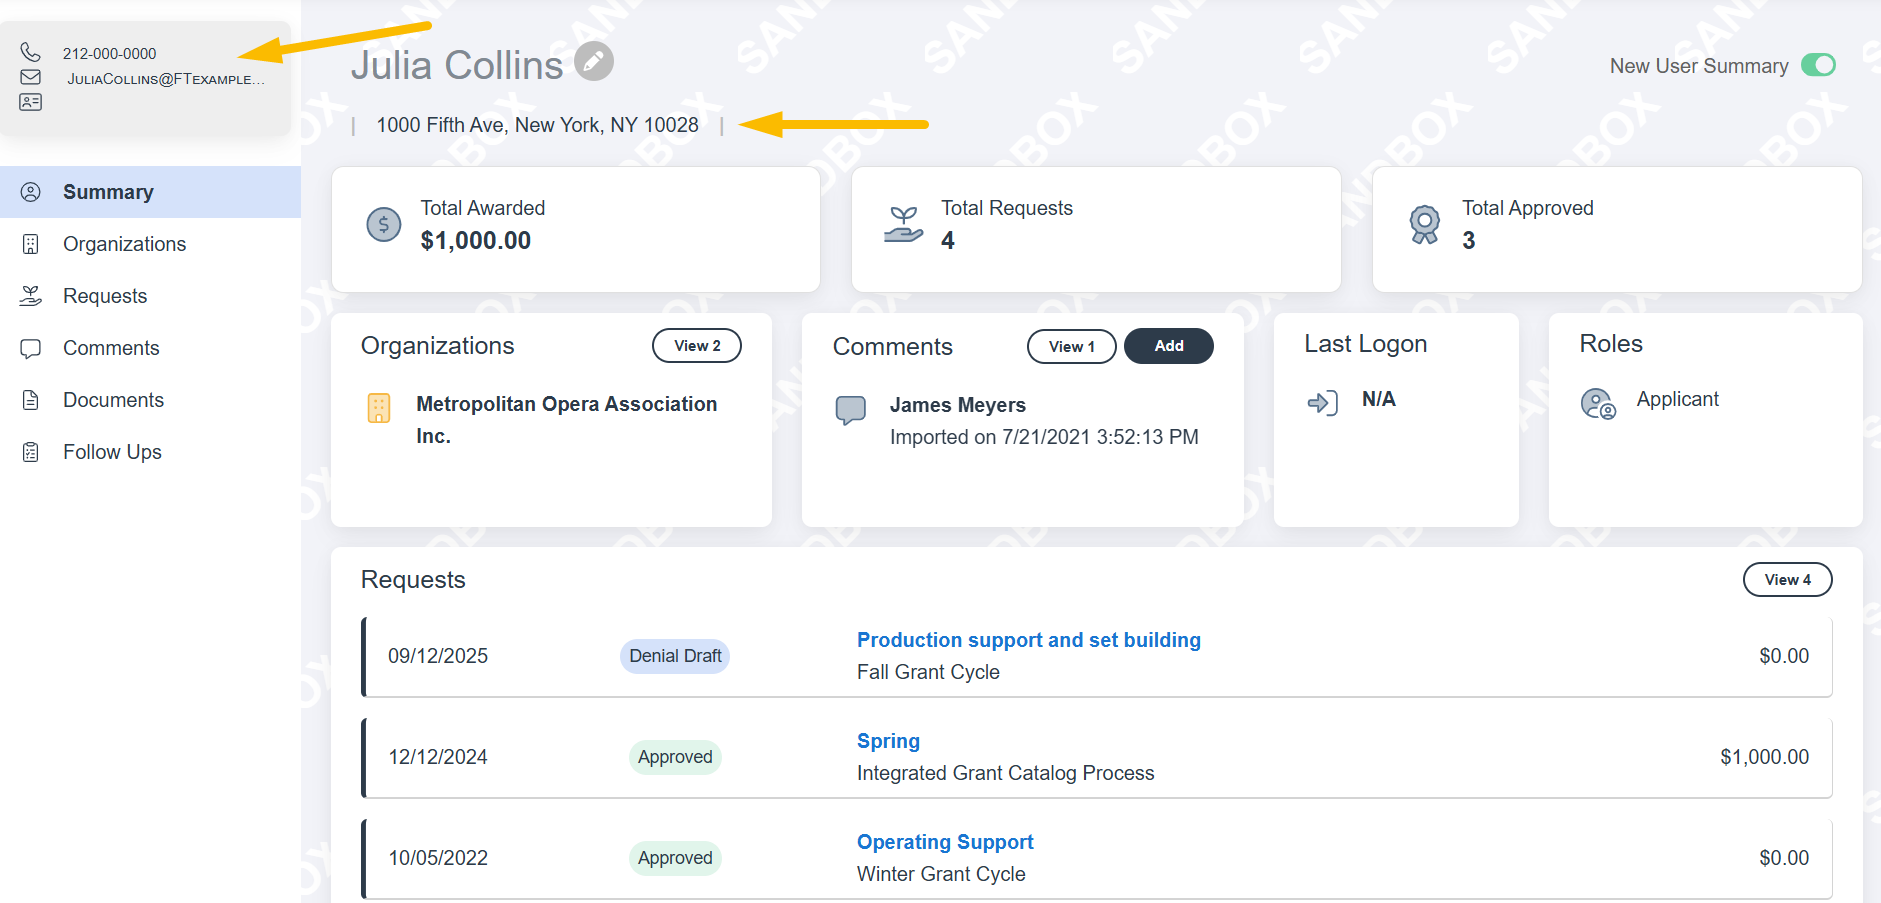Image resolution: width=1881 pixels, height=903 pixels.
Task: Click the $1,000.00 amount on Spring row
Action: pyautogui.click(x=1765, y=757)
